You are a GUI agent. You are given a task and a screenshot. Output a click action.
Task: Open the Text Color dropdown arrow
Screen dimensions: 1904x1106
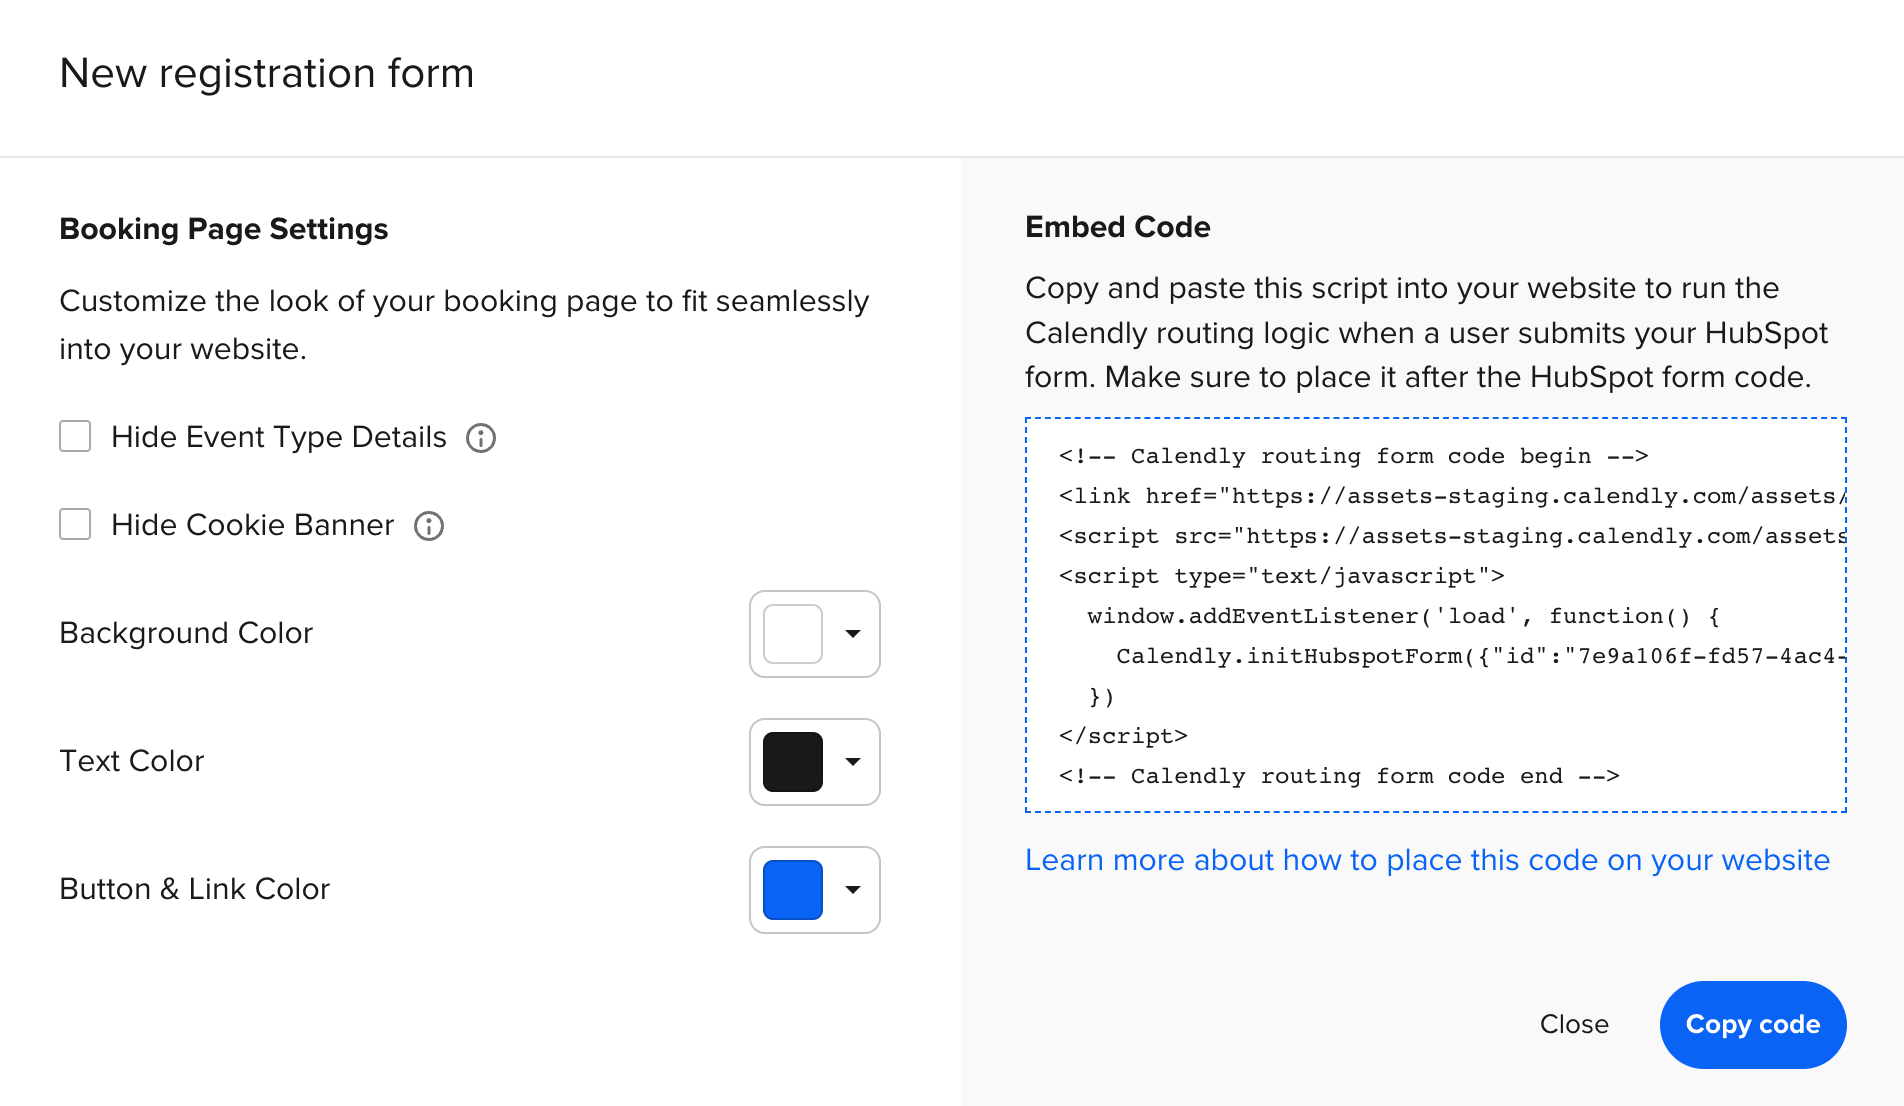(x=852, y=762)
